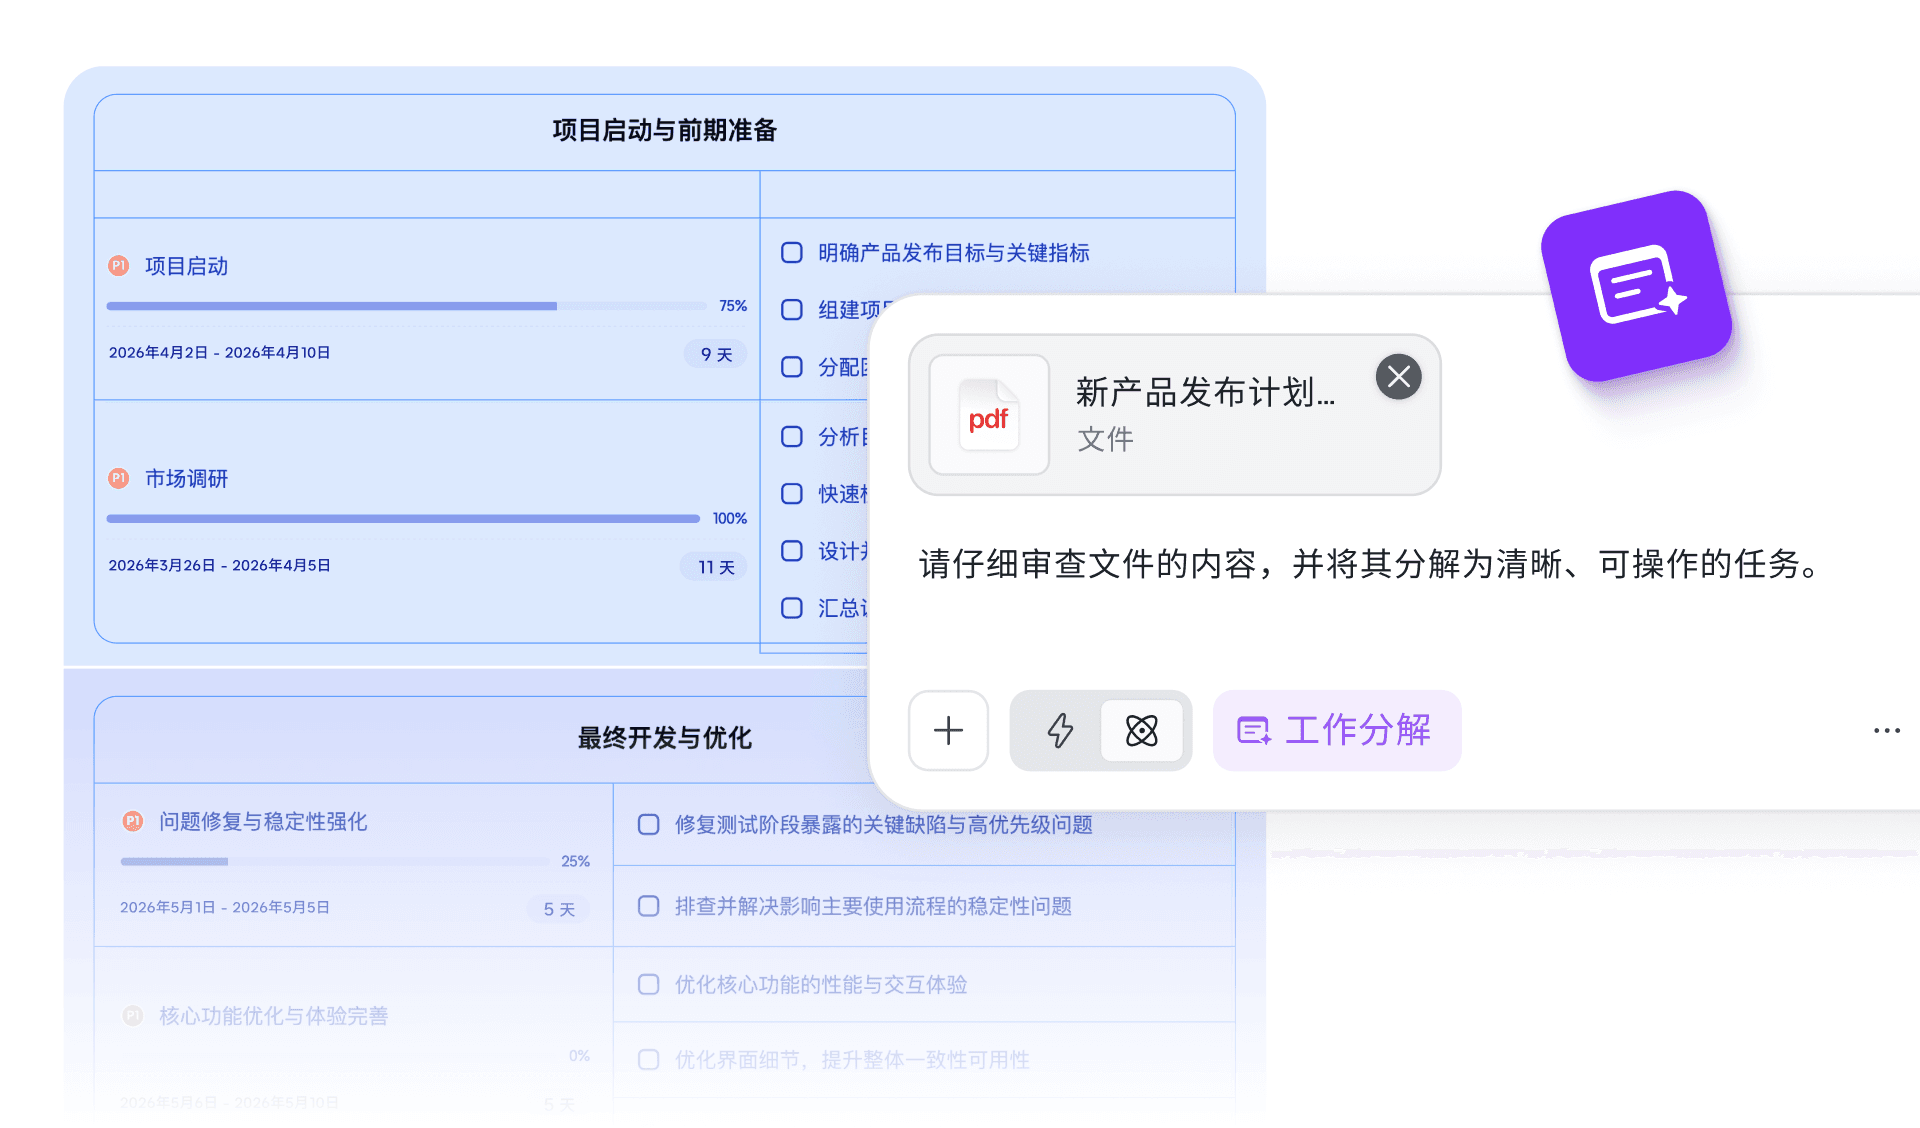This screenshot has width=1920, height=1128.
Task: Click date range 2026年4月2日 - 2026年4月10日
Action: [219, 353]
